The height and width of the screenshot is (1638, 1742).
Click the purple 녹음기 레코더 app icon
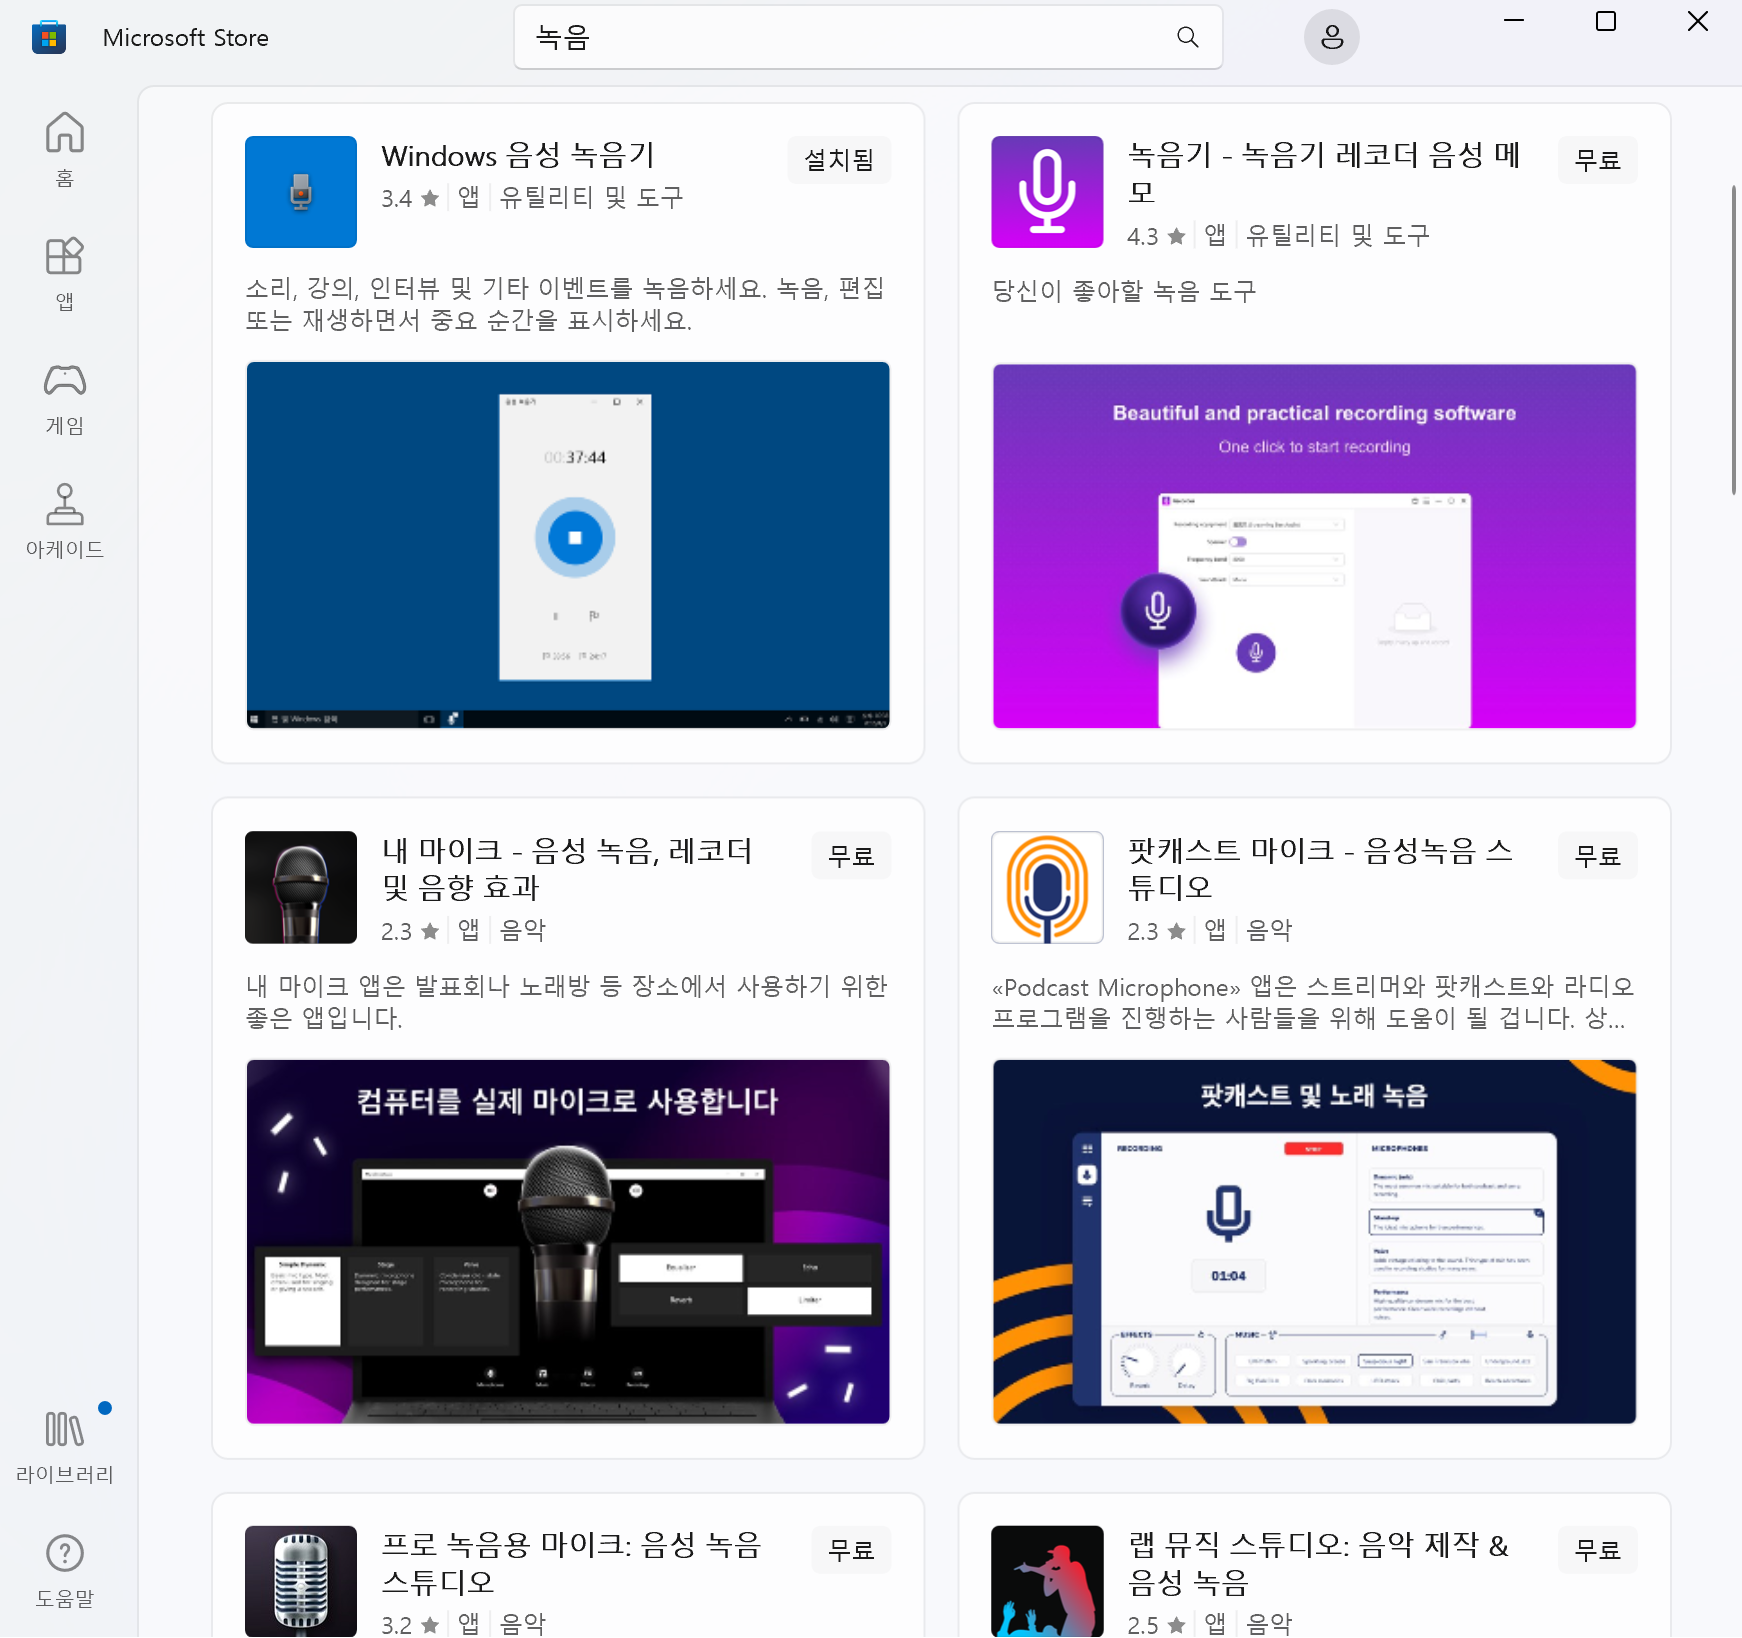(1047, 192)
